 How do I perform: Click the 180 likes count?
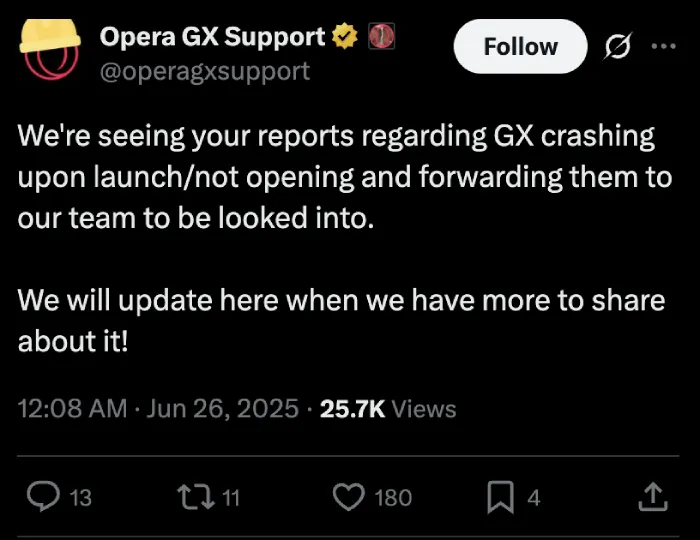click(393, 498)
